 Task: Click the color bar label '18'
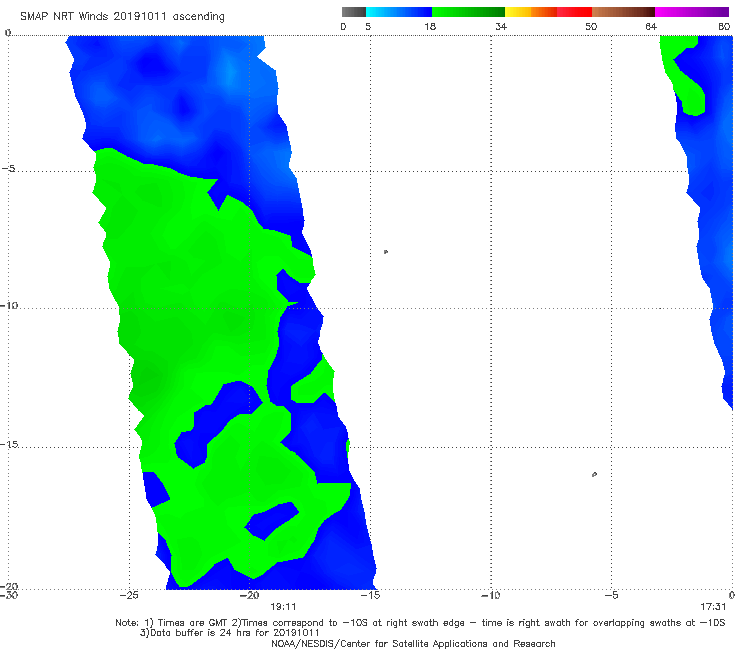[x=430, y=27]
